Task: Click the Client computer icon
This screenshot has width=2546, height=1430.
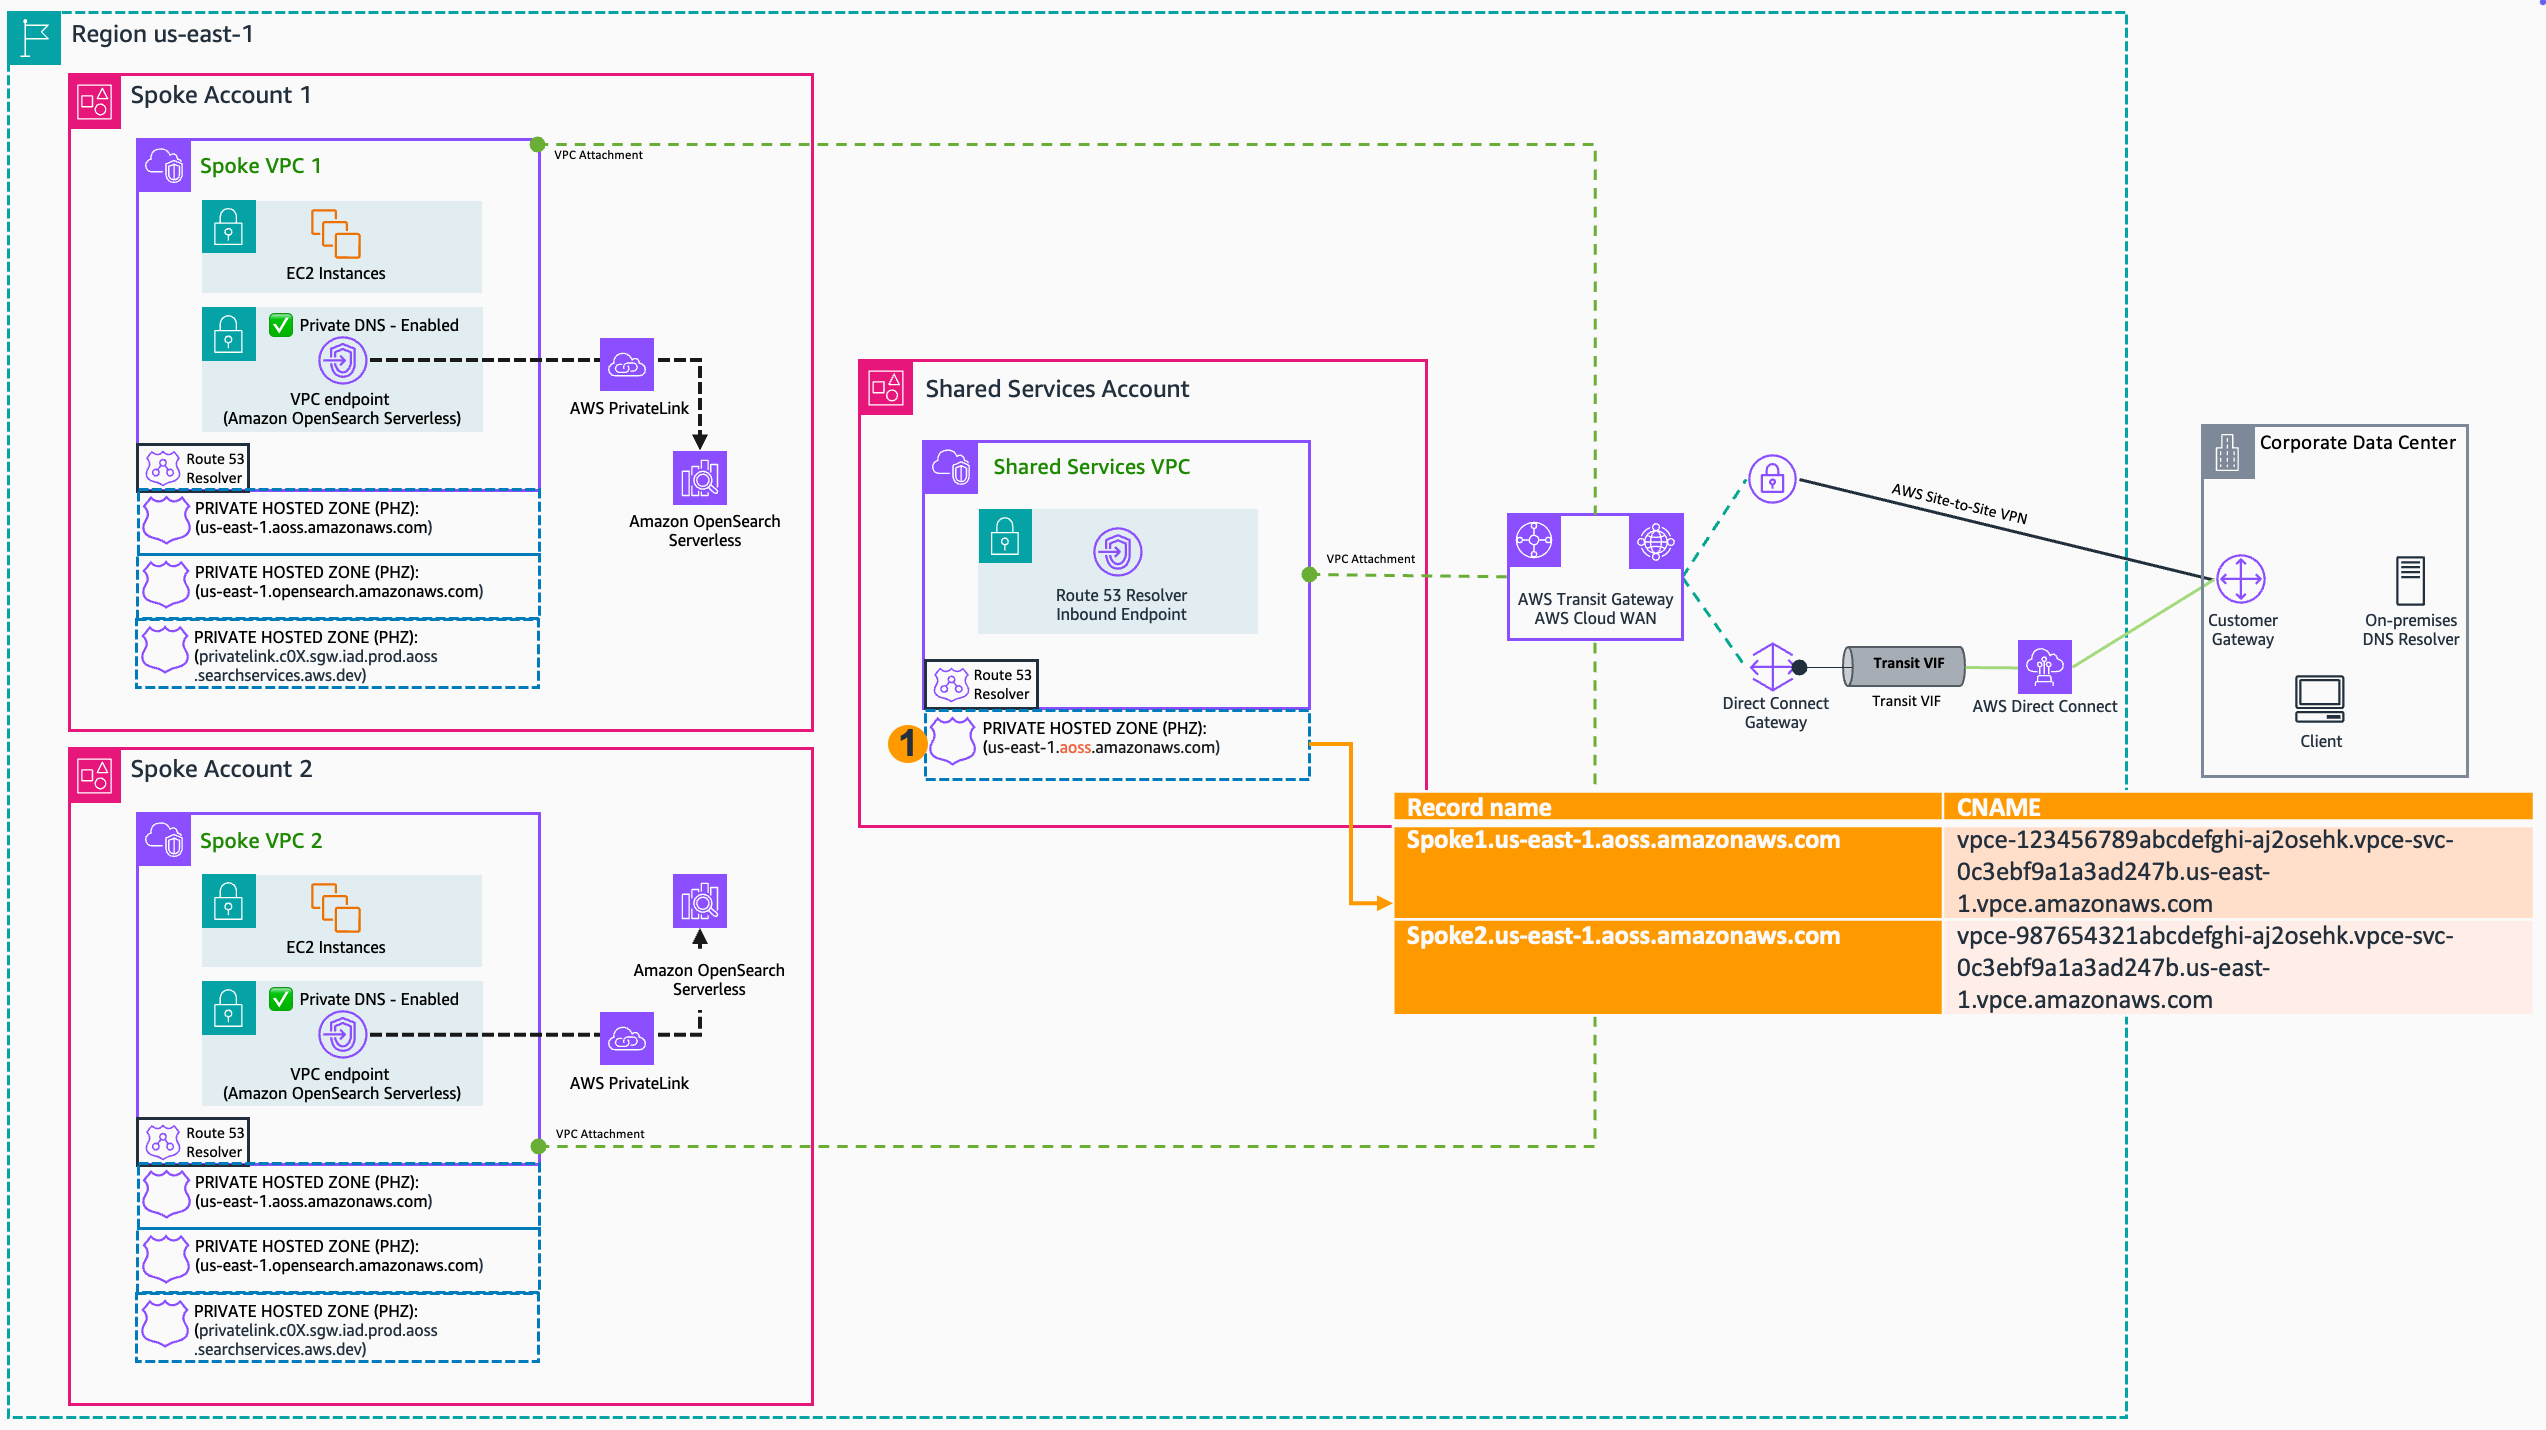Action: pyautogui.click(x=2319, y=699)
